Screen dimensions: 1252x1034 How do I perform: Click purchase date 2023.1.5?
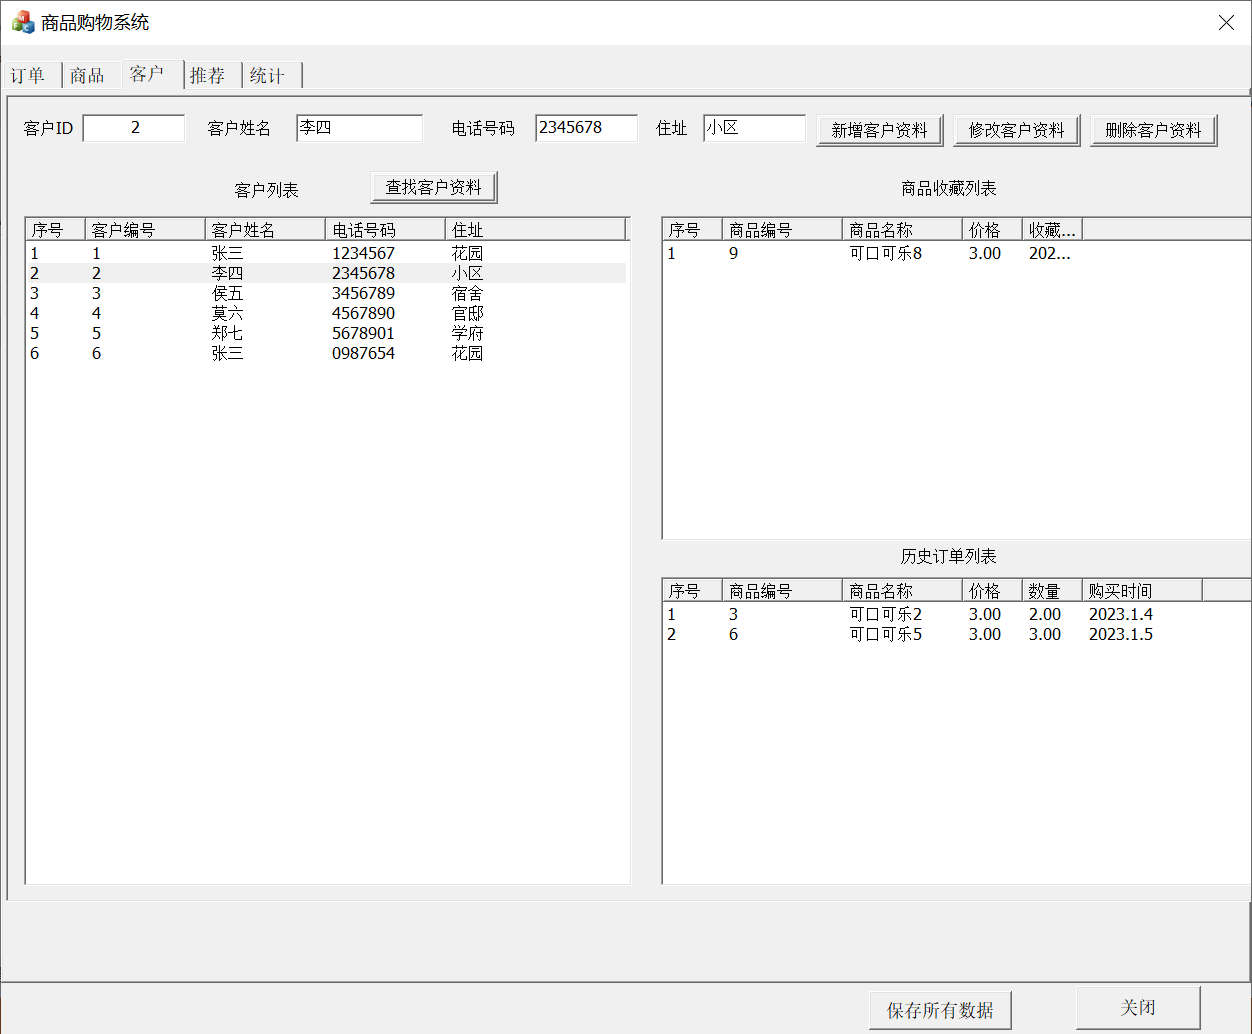[x=1120, y=634]
